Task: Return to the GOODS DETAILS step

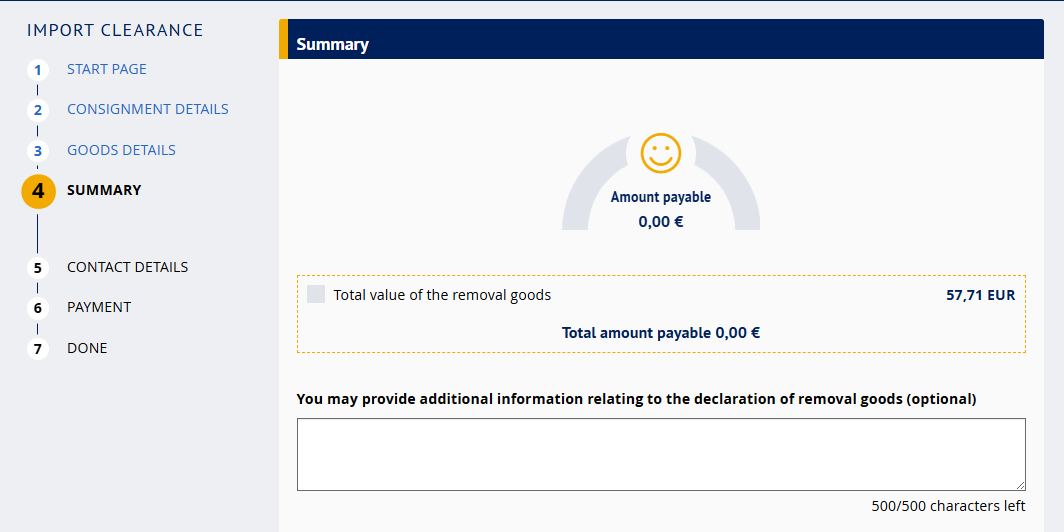Action: [121, 150]
